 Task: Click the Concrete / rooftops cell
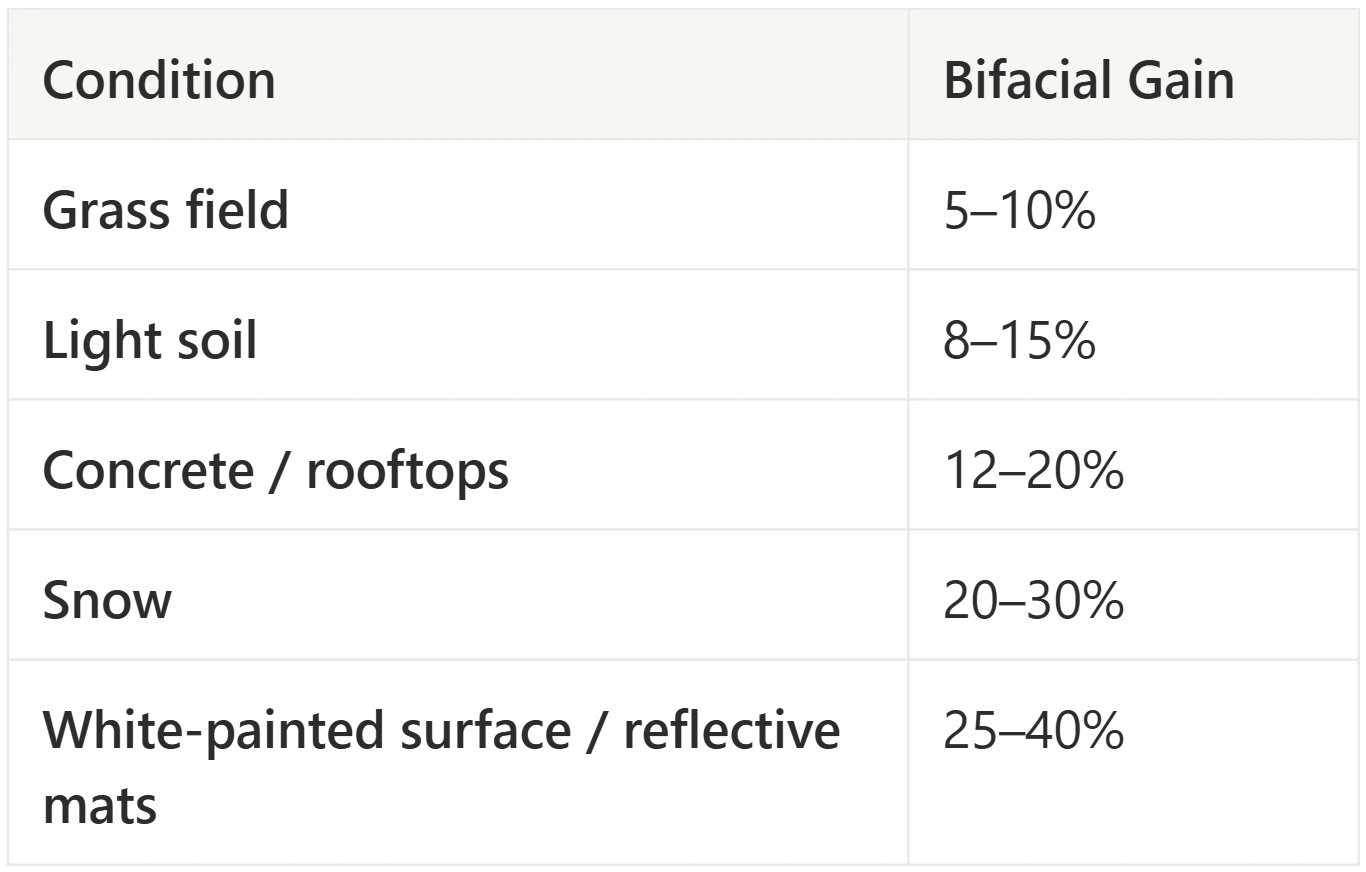point(458,464)
